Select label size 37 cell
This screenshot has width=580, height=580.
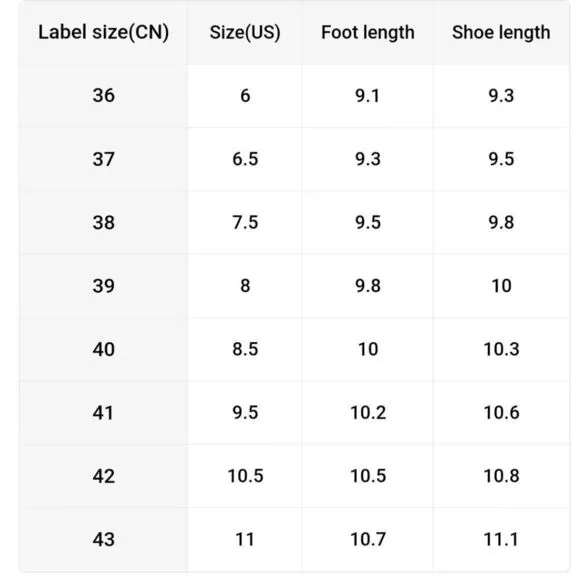tap(104, 159)
